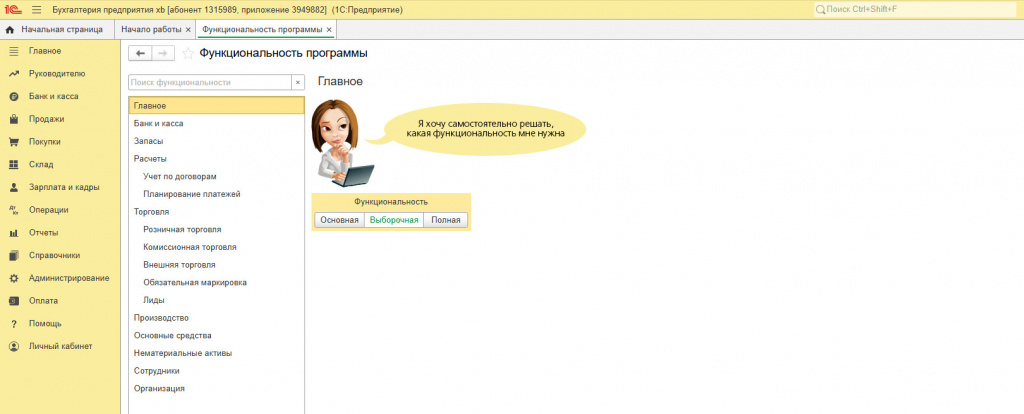
Task: Click the back navigation arrow
Action: click(140, 54)
